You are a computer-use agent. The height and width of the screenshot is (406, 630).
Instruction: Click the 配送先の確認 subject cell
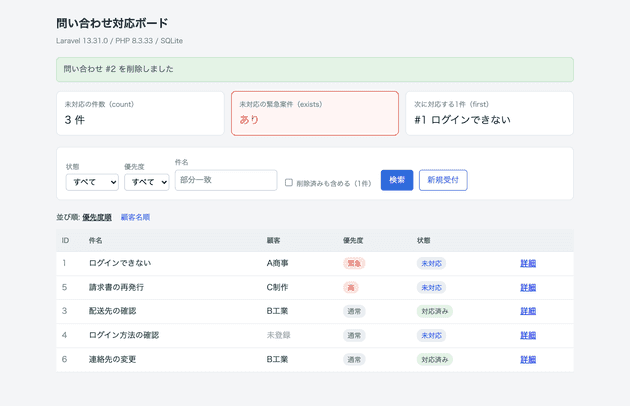[112, 311]
